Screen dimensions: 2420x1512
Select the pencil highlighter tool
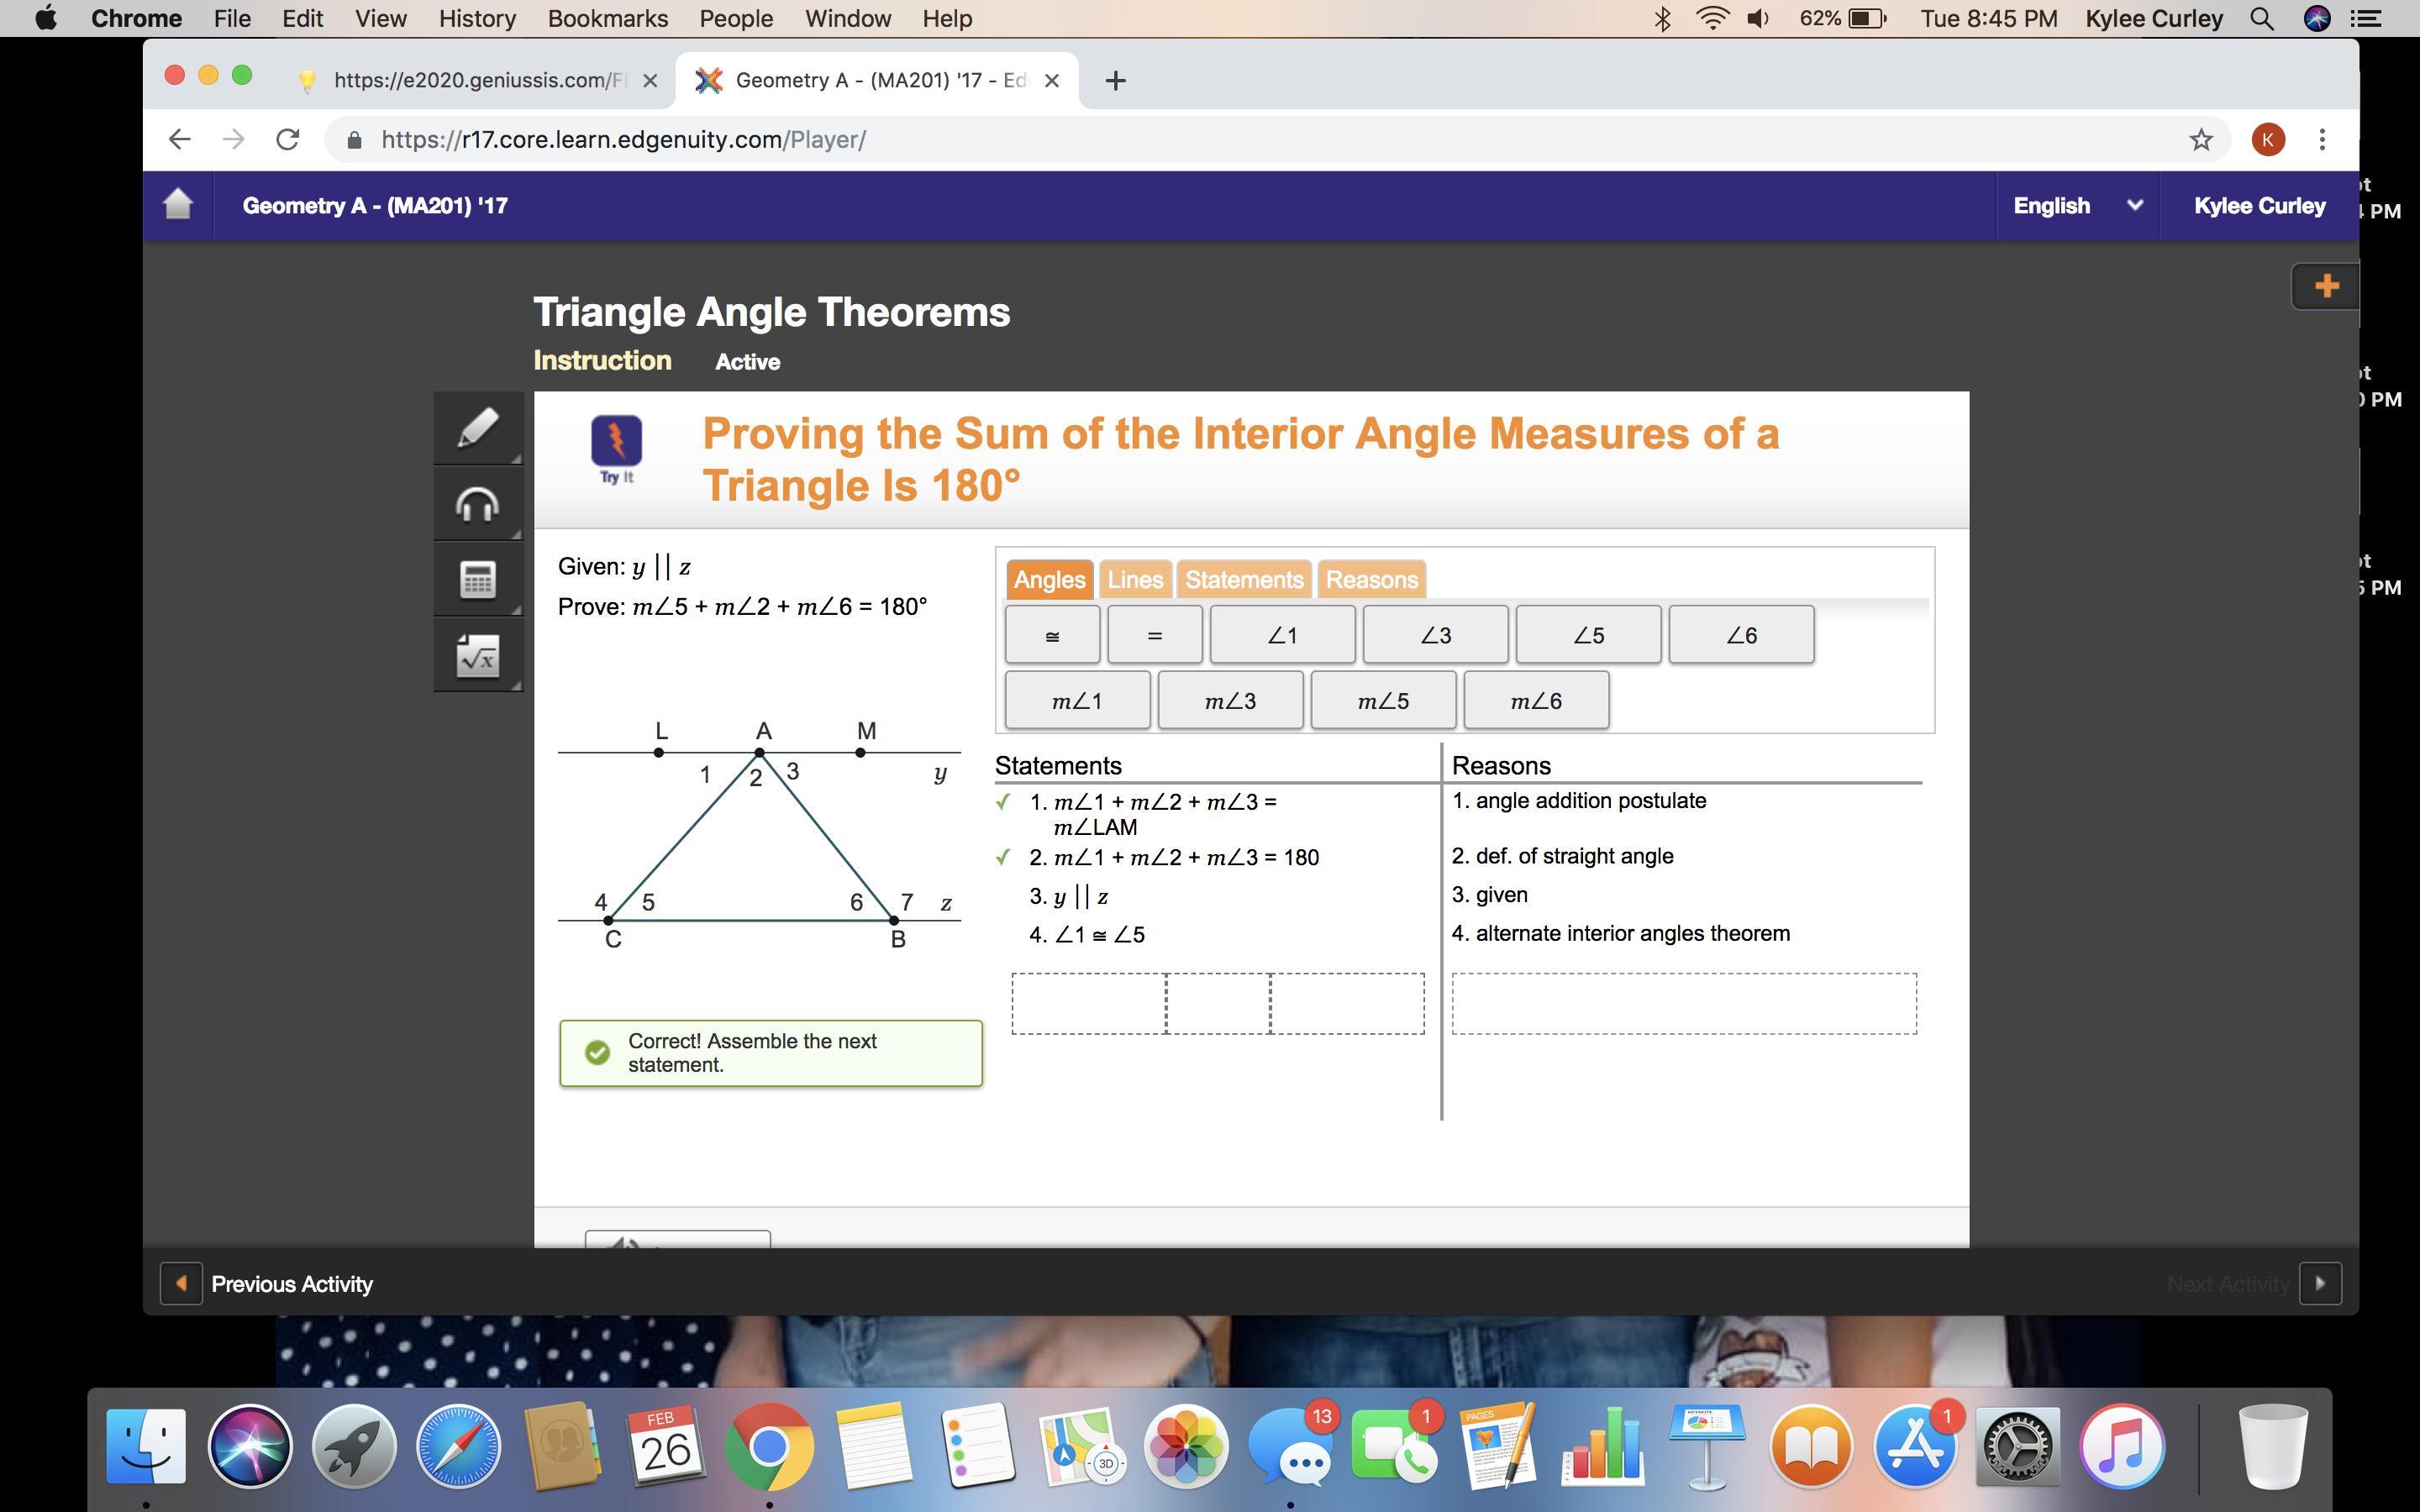[x=477, y=430]
